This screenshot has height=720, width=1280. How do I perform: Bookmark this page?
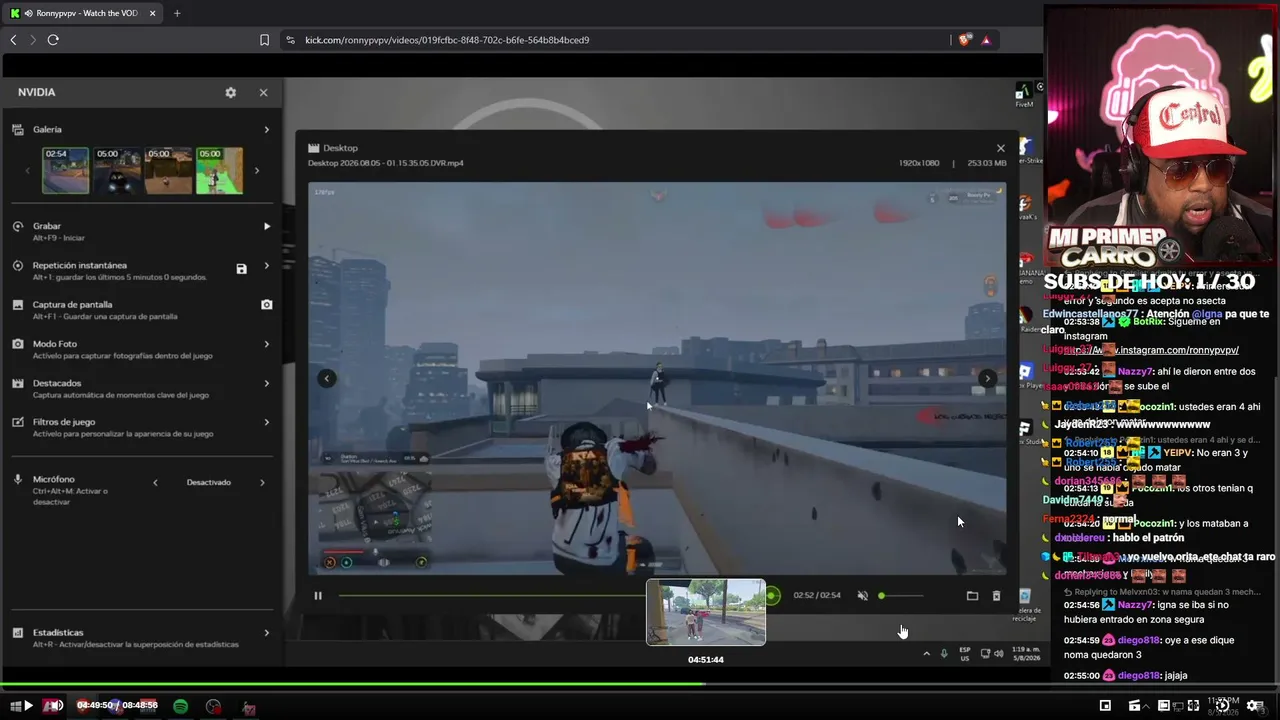[x=264, y=40]
